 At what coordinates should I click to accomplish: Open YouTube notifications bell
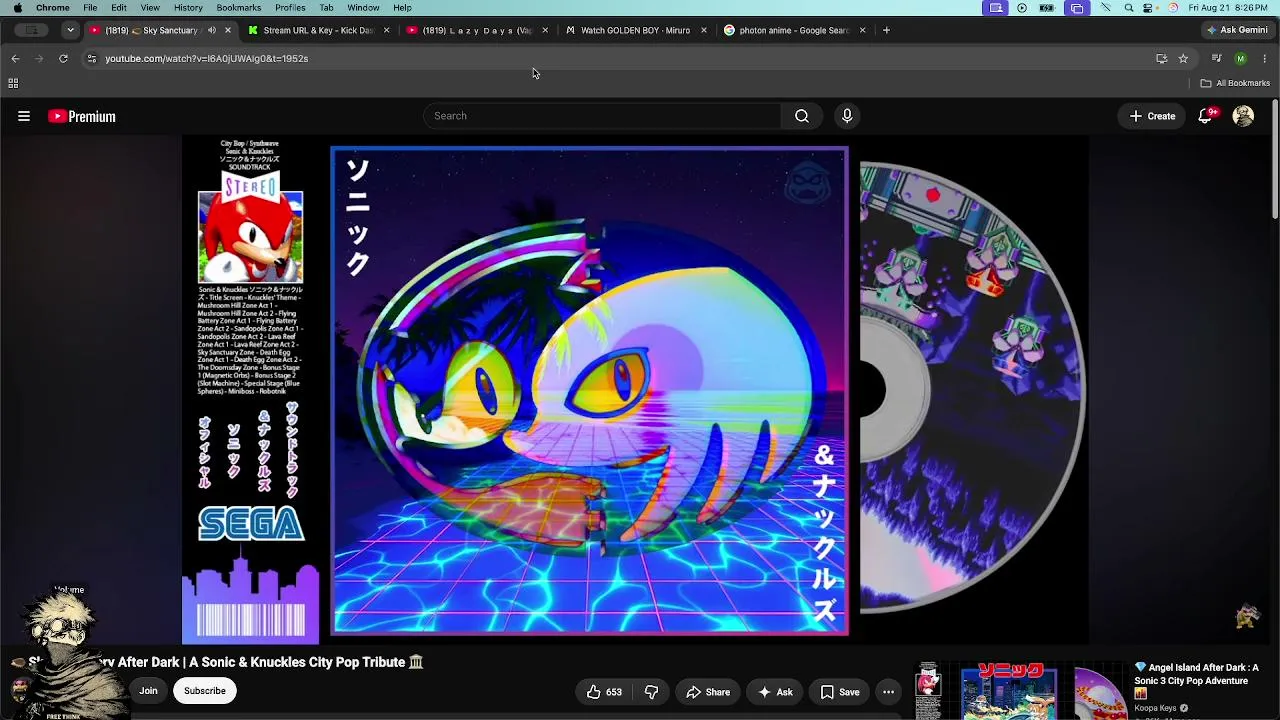coord(1206,116)
